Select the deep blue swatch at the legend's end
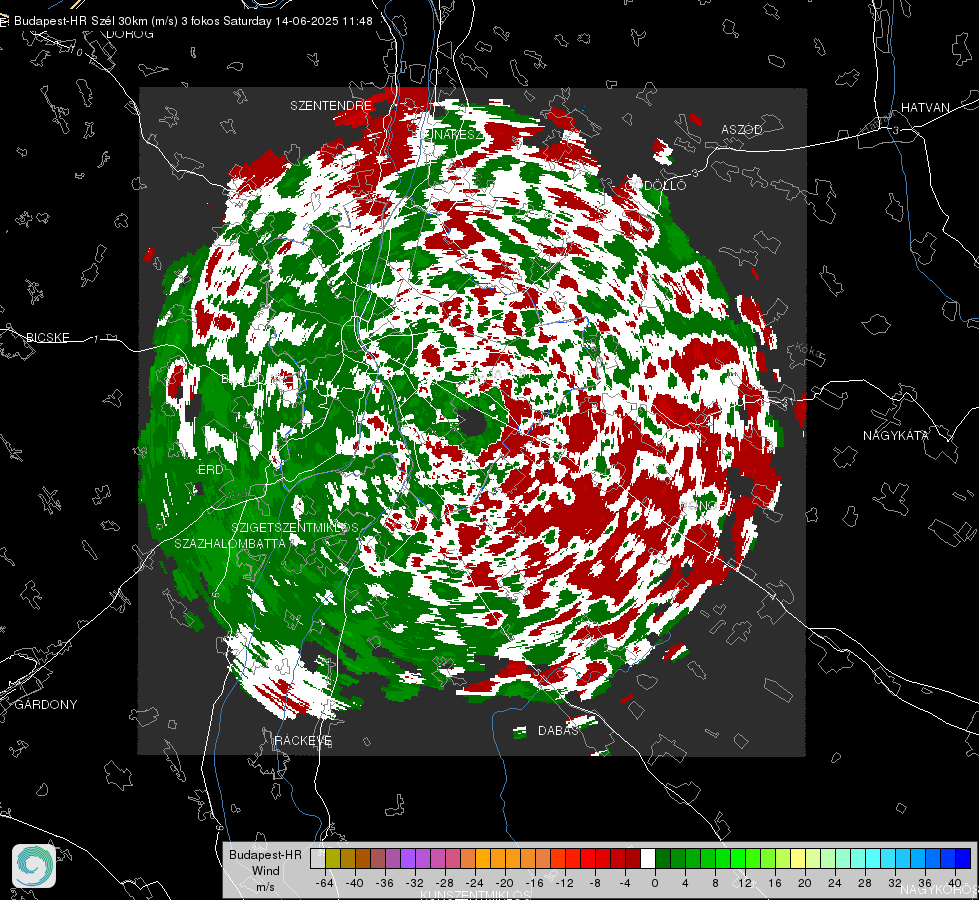Image resolution: width=979 pixels, height=900 pixels. (963, 858)
